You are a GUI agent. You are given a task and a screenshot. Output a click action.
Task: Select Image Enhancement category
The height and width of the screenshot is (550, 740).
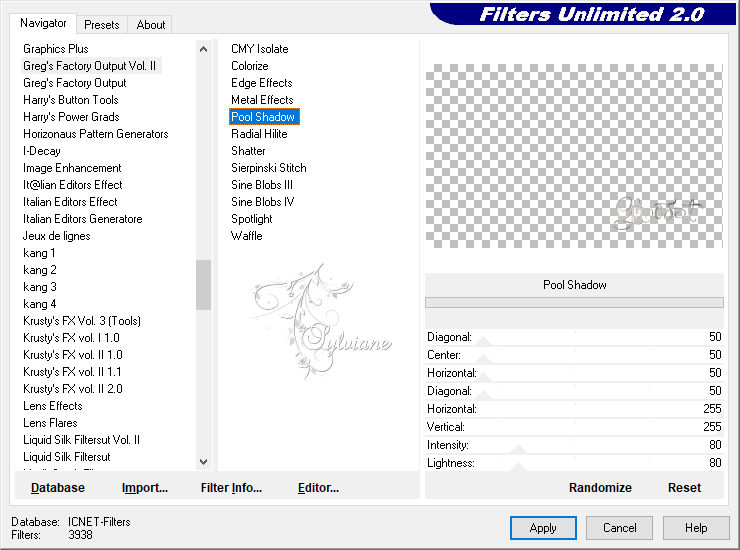click(72, 168)
